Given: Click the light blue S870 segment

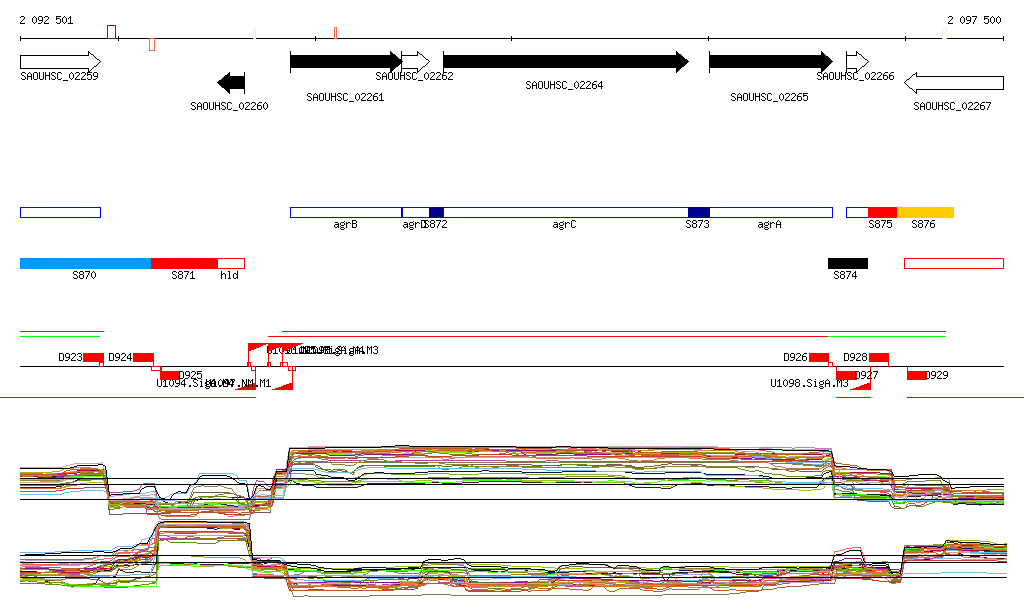Looking at the screenshot, I should coord(85,263).
